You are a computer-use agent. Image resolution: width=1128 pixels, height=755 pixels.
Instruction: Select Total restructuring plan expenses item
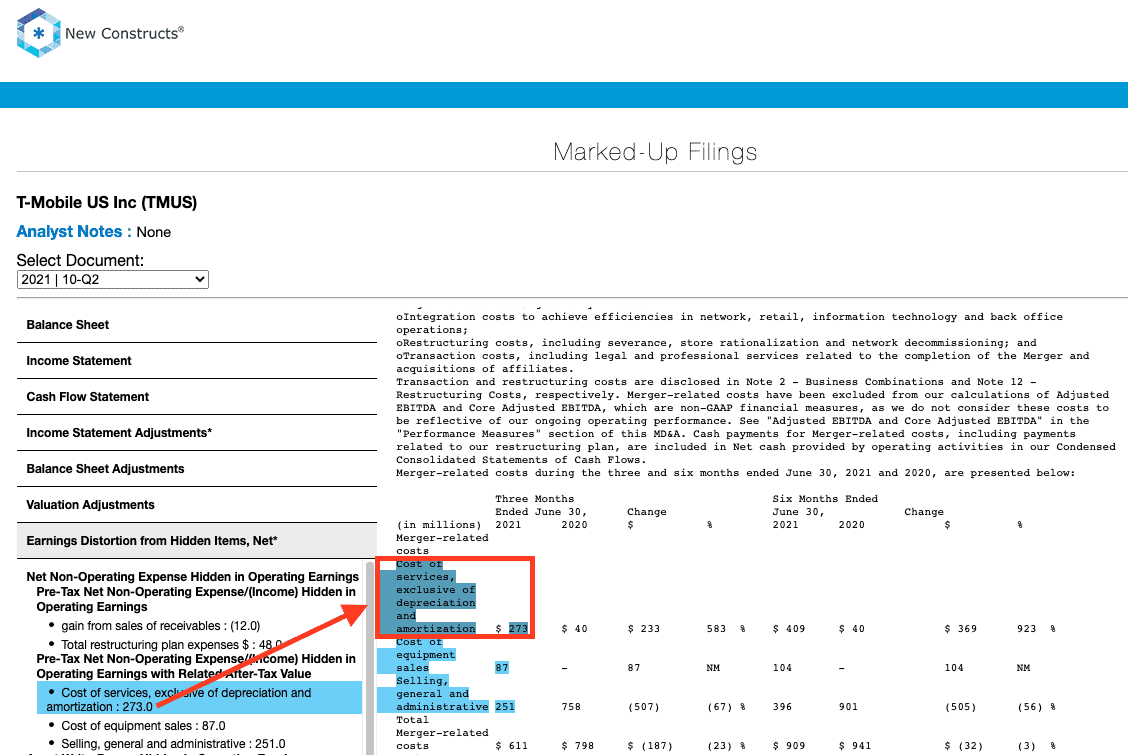(x=171, y=644)
